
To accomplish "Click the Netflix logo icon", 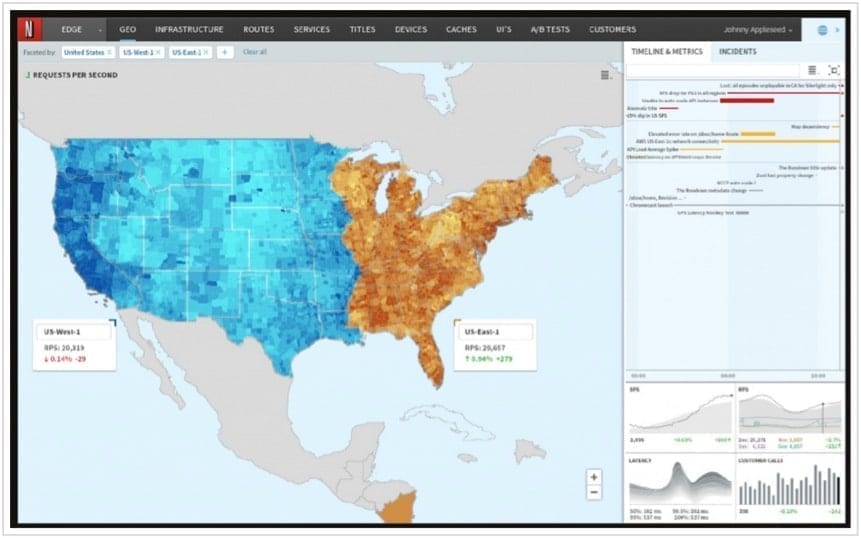I will pos(31,29).
